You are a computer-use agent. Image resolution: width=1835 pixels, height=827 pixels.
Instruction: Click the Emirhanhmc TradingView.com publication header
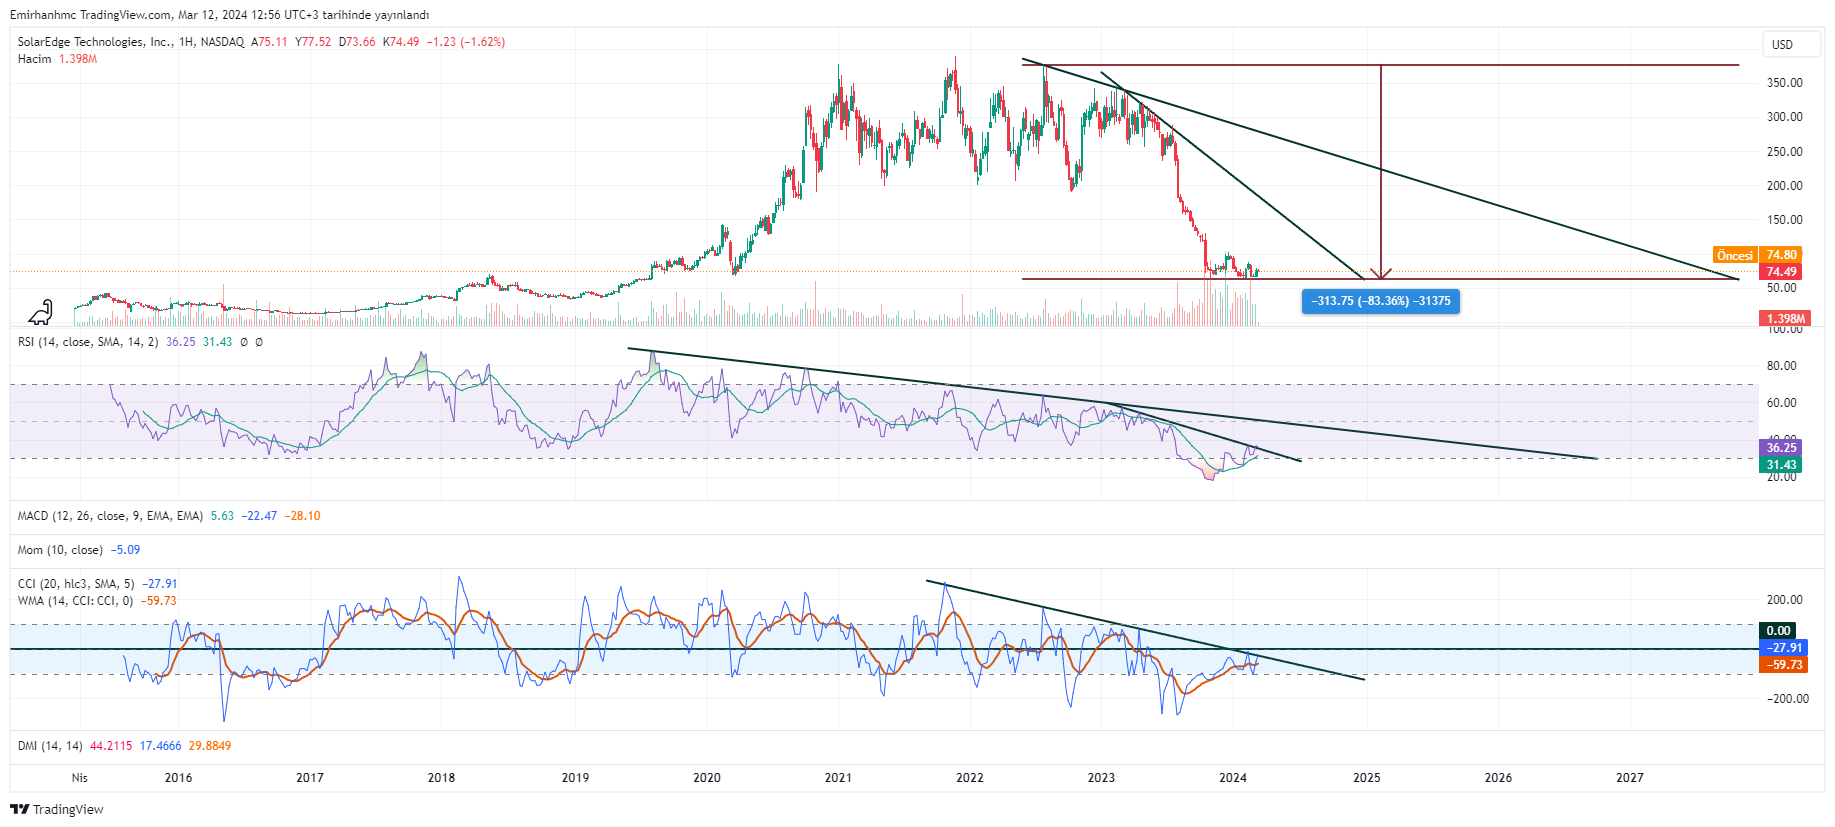point(219,15)
